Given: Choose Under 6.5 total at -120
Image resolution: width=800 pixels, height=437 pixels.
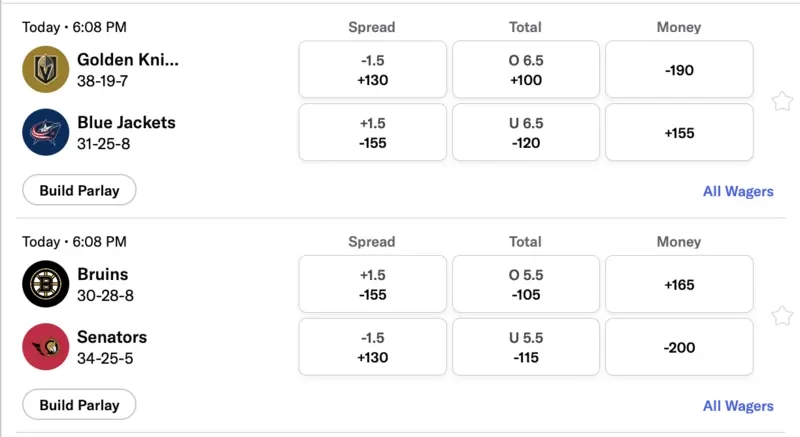Looking at the screenshot, I should [526, 133].
